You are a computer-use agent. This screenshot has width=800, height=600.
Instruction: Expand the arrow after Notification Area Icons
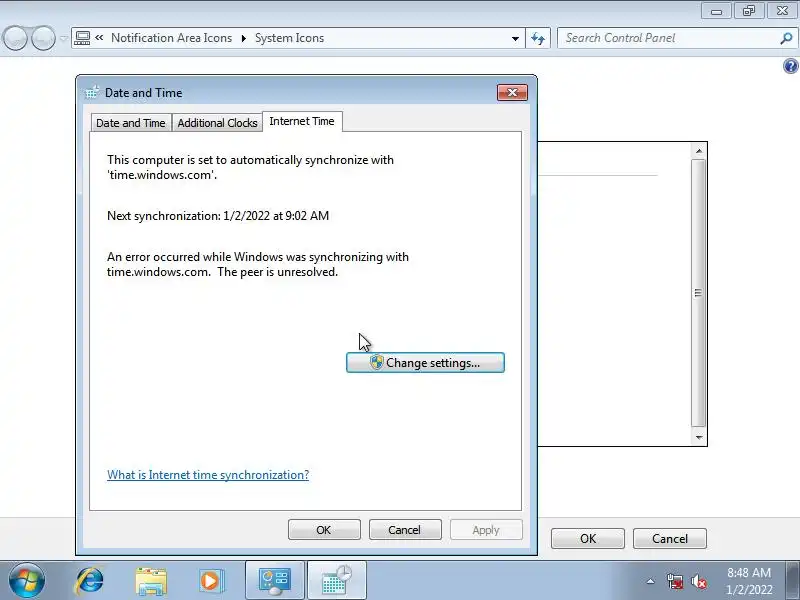click(243, 38)
